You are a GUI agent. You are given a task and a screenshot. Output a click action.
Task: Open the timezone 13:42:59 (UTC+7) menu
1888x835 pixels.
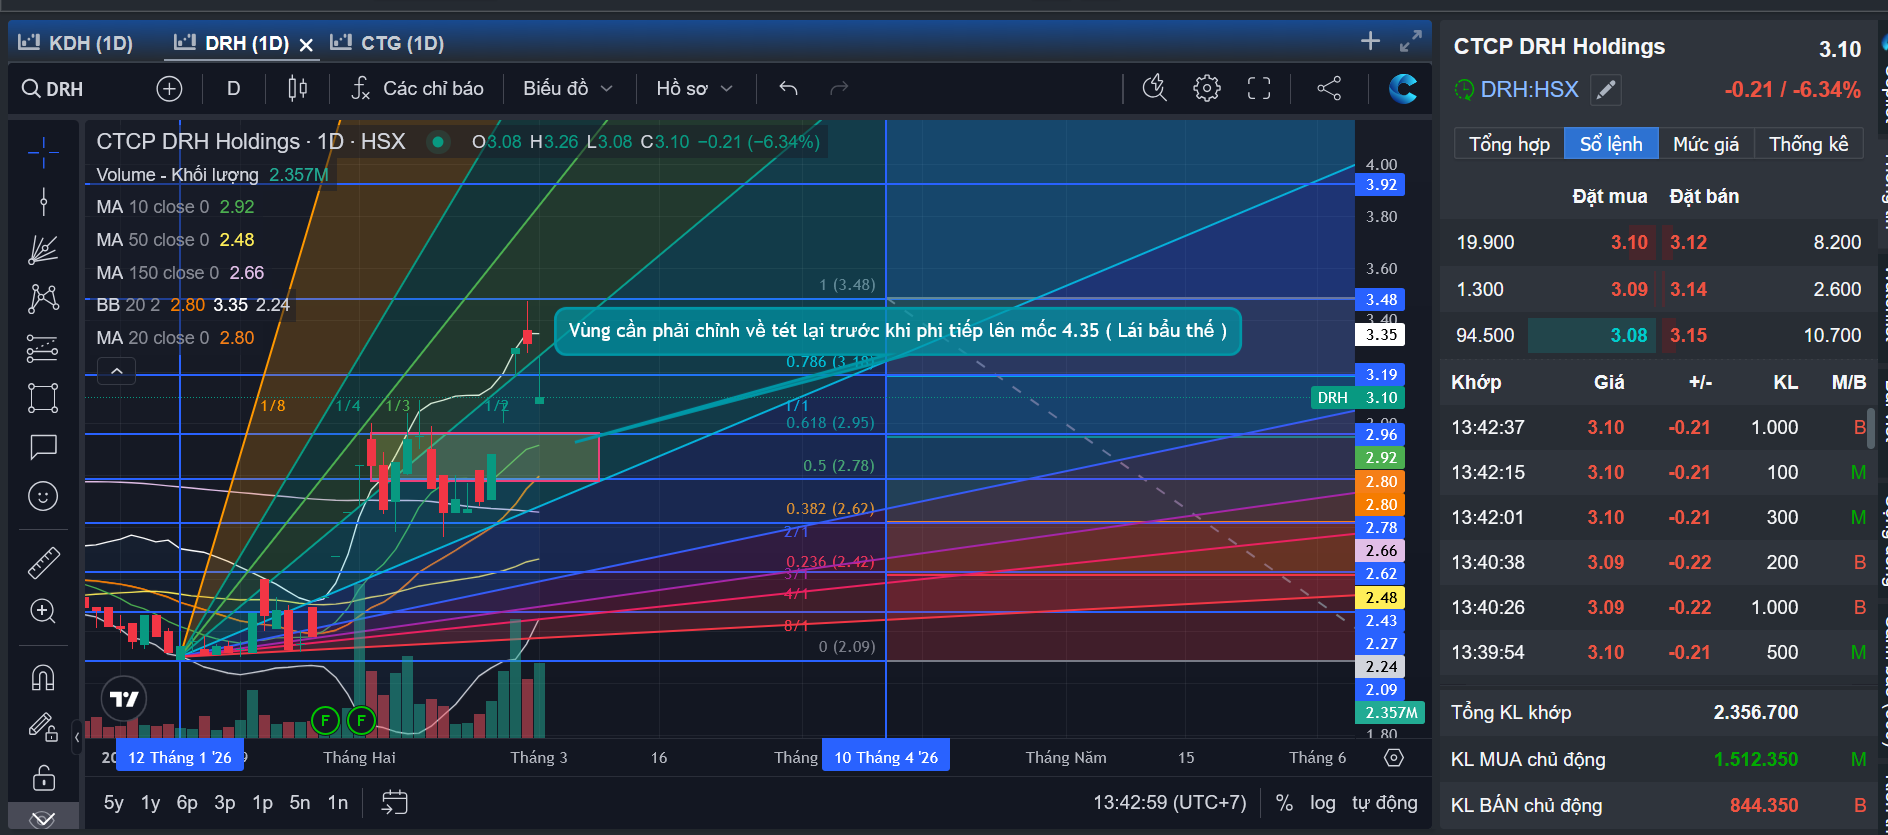pyautogui.click(x=1170, y=802)
